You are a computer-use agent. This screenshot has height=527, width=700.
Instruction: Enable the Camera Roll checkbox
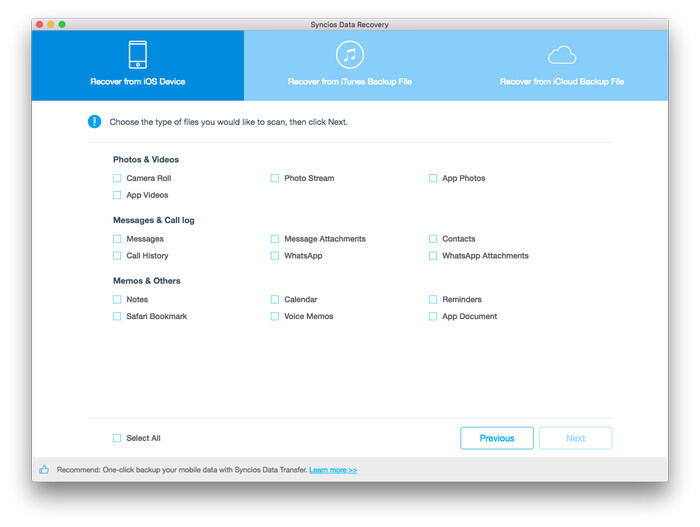tap(117, 179)
